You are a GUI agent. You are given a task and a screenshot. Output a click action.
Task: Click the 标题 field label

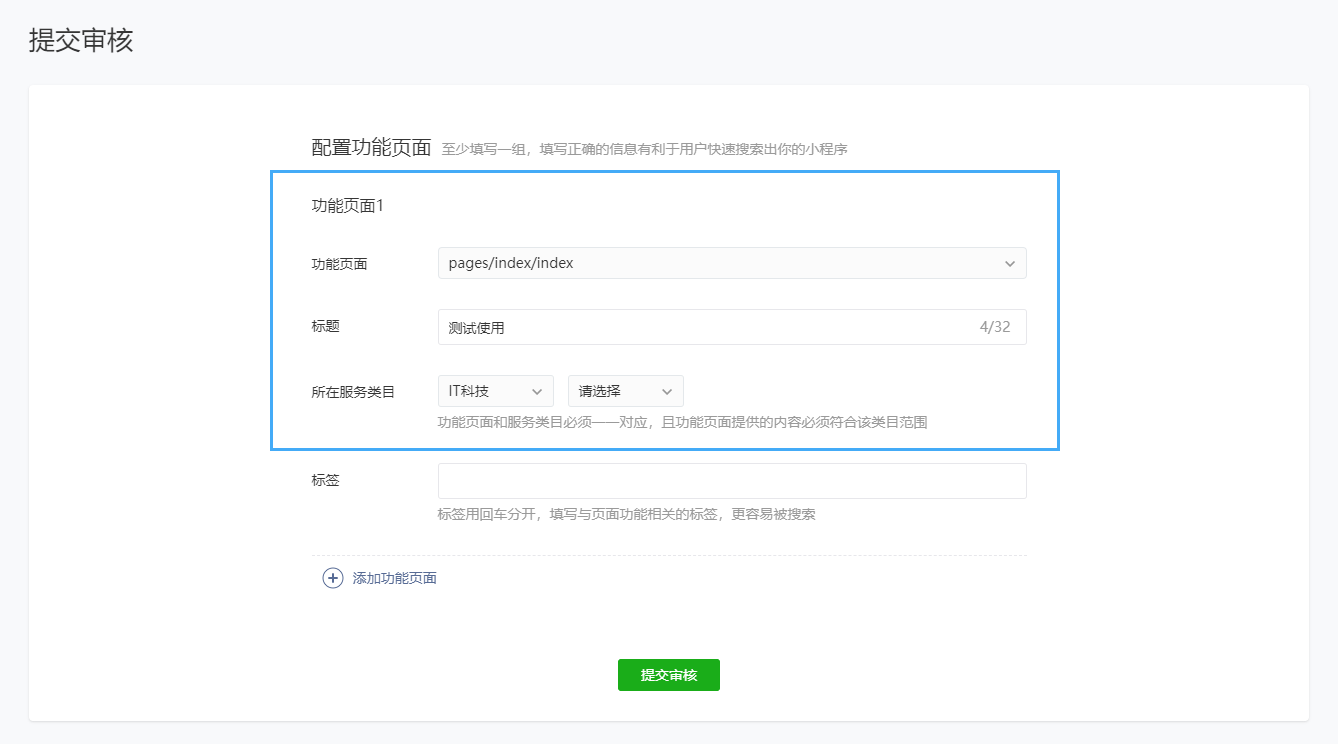(326, 326)
